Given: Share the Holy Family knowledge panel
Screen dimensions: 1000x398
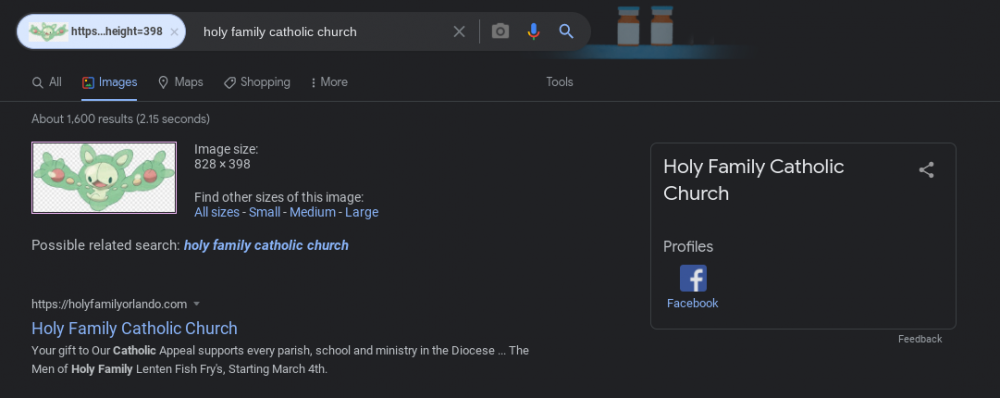Looking at the screenshot, I should [x=926, y=170].
